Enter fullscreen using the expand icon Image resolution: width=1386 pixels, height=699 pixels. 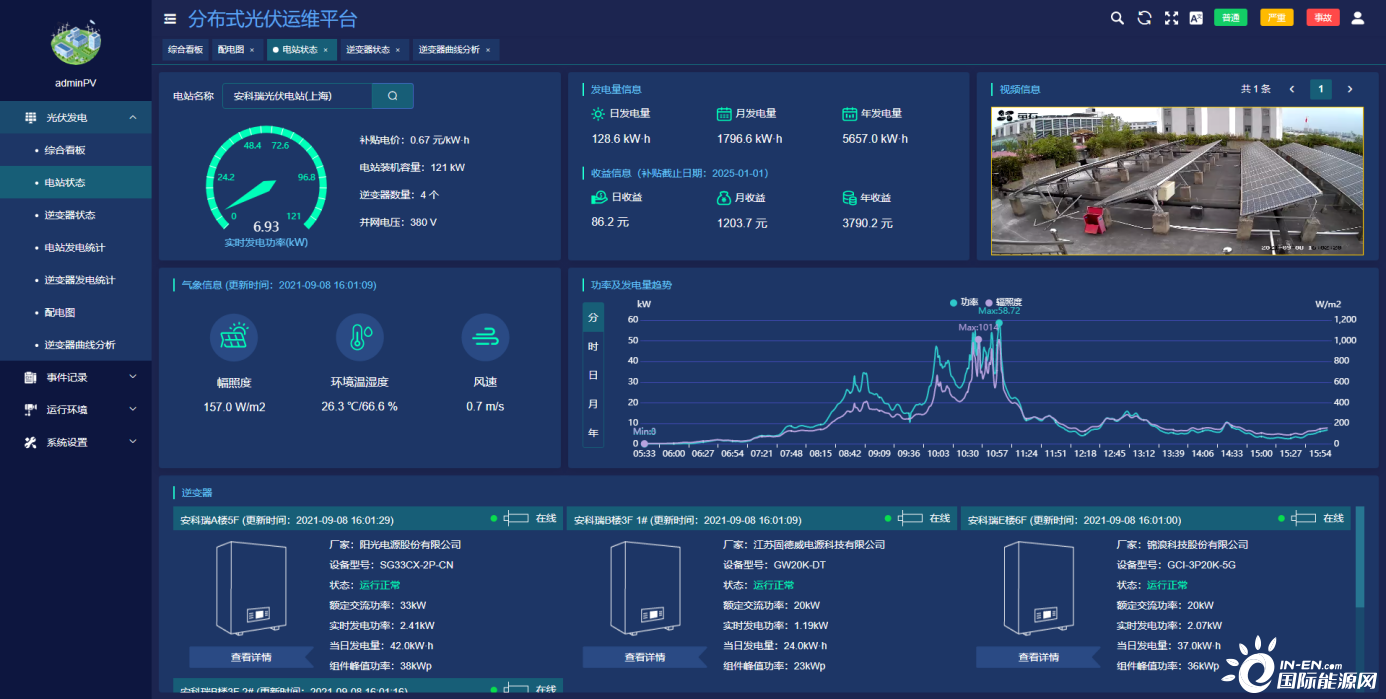pyautogui.click(x=1171, y=18)
